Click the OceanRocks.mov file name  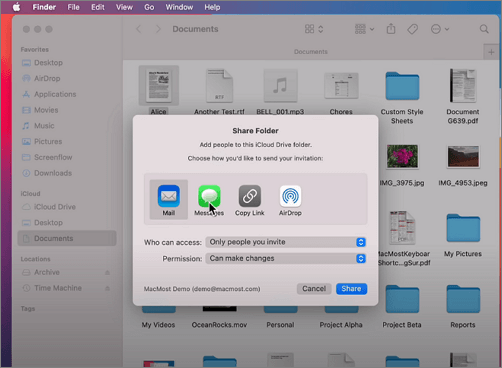tap(219, 325)
